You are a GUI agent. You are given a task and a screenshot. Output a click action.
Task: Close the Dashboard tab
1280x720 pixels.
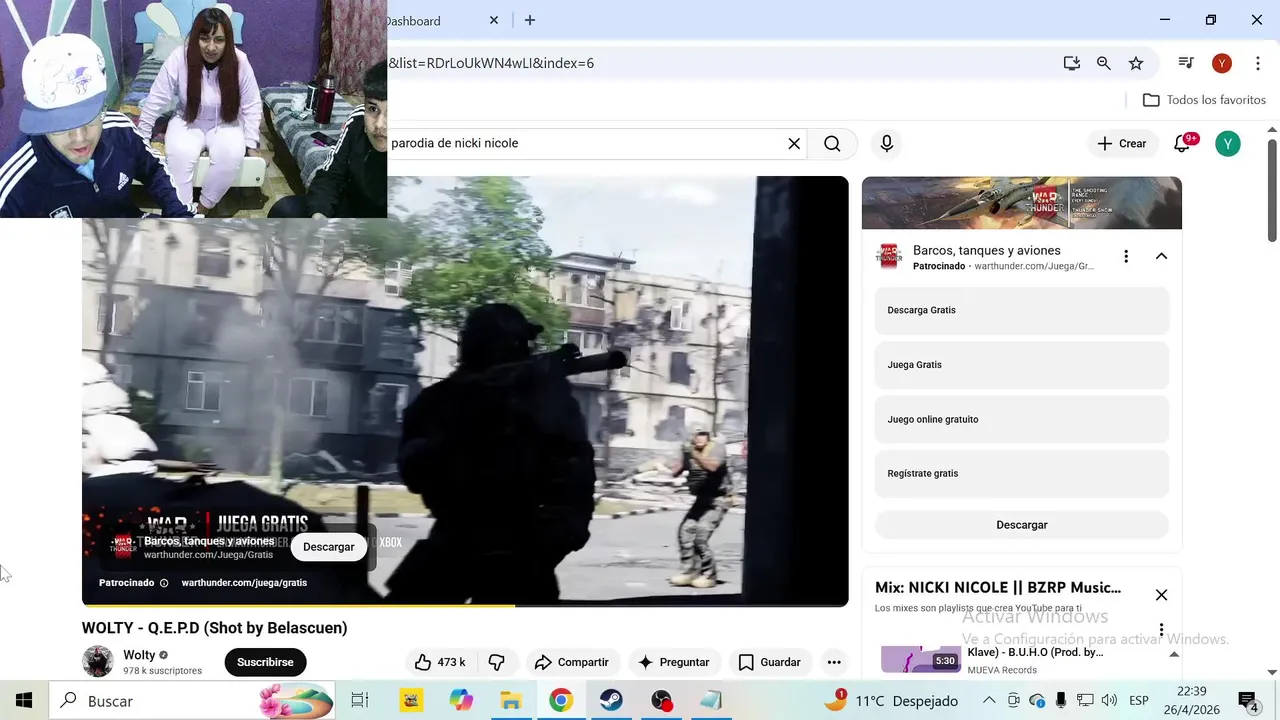494,20
